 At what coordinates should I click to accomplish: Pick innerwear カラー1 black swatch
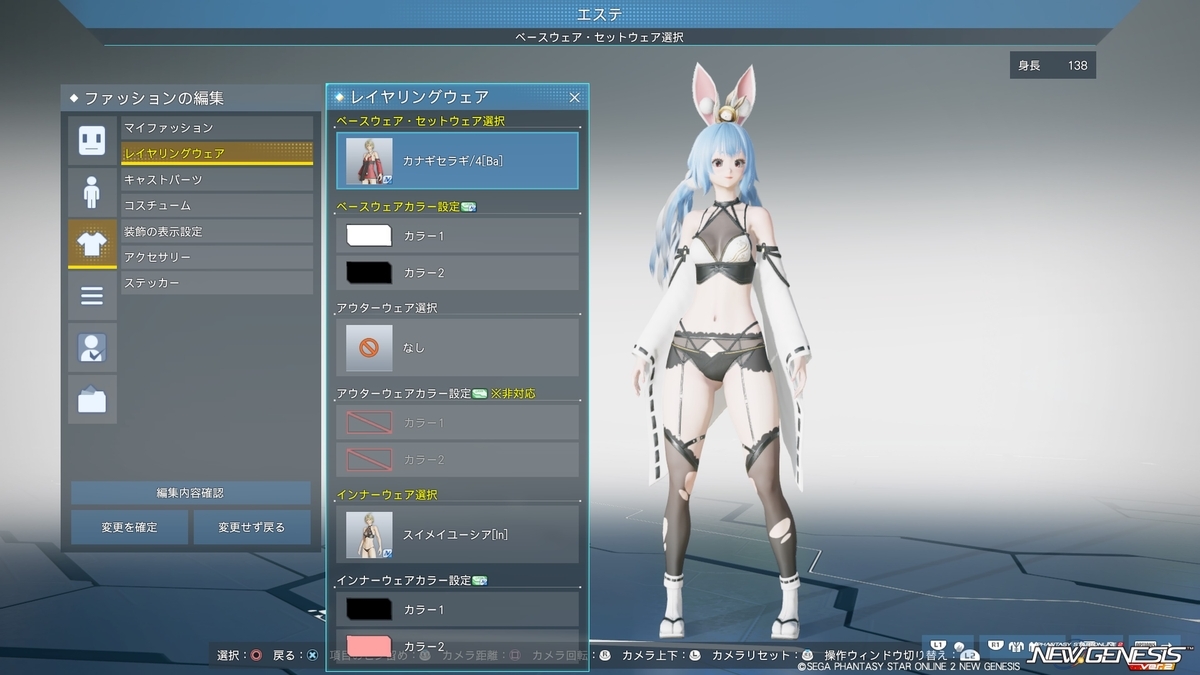point(369,609)
